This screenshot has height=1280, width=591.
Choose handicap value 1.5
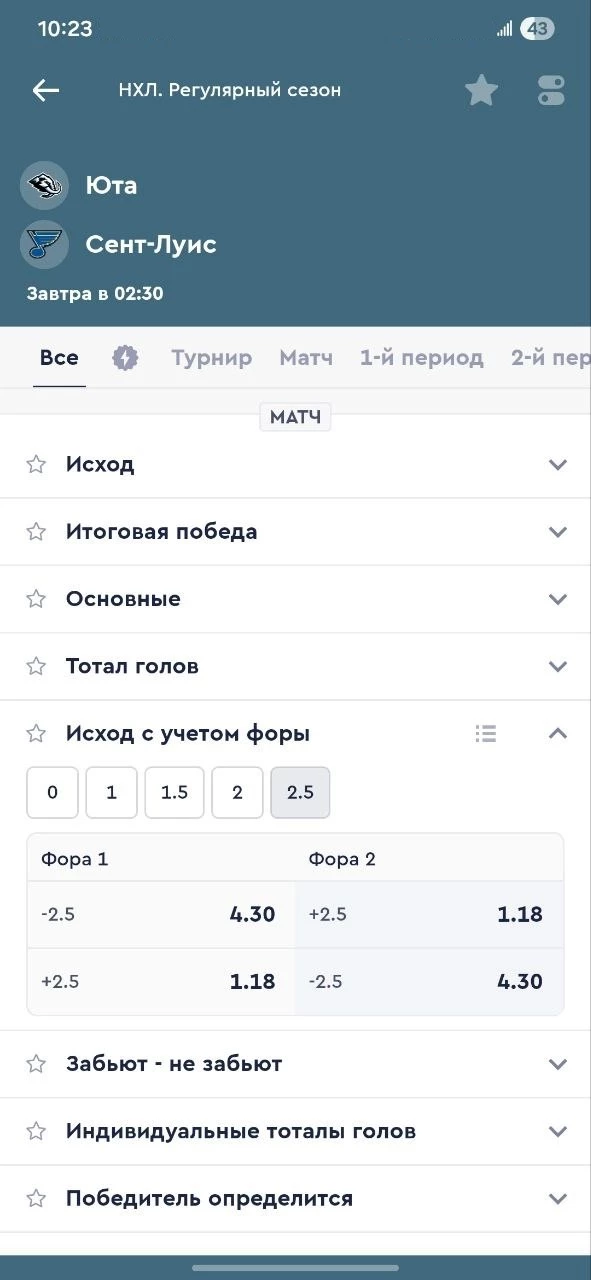tap(174, 792)
